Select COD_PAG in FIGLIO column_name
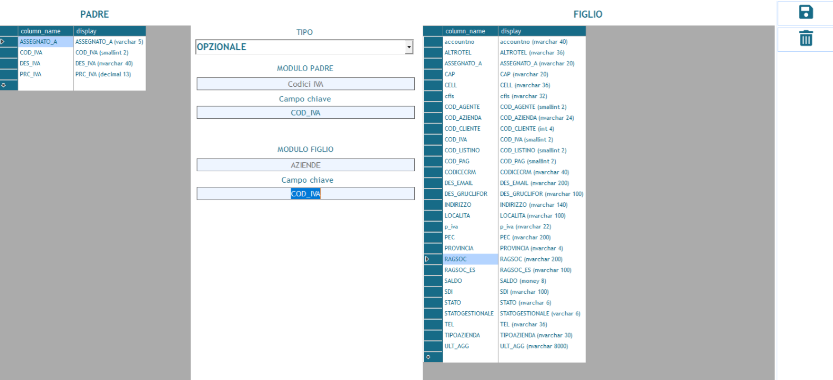Viewport: 833px width, 380px height. [x=471, y=161]
